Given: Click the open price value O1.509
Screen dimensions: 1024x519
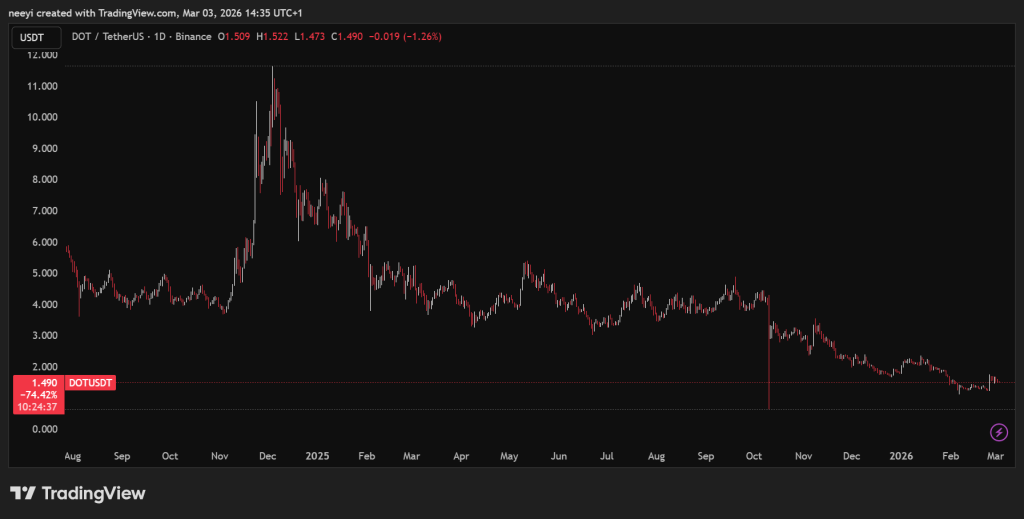Looking at the screenshot, I should click(x=238, y=37).
